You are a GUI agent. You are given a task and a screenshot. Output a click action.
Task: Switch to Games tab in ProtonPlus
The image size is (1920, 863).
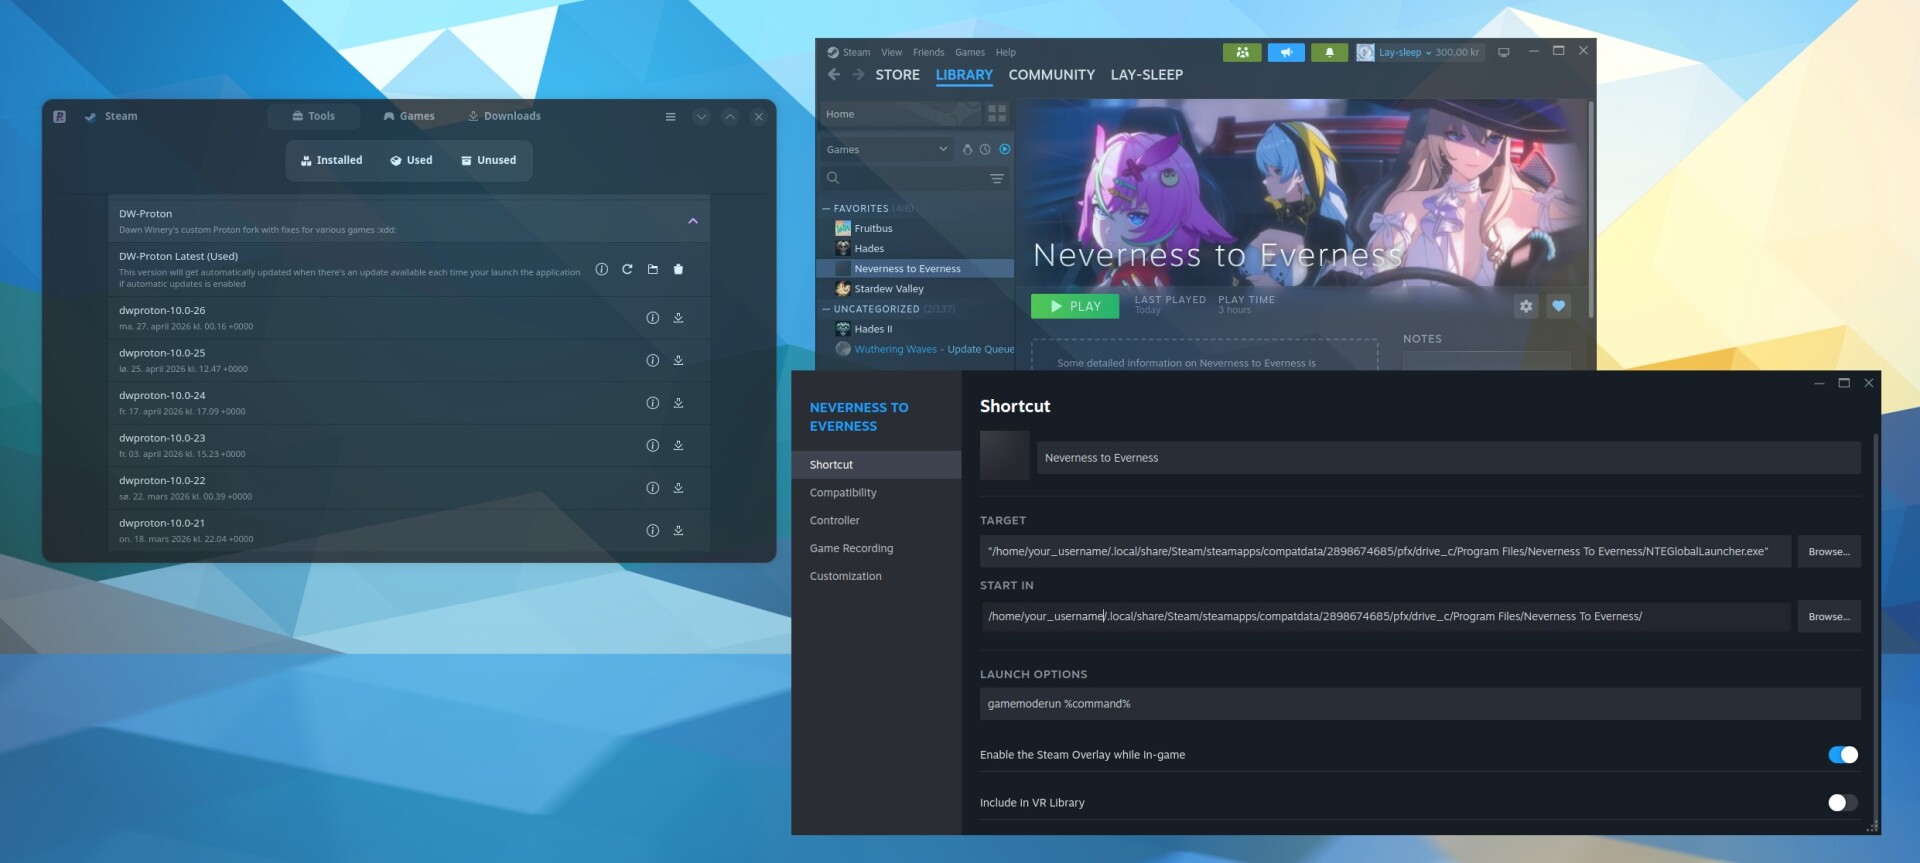tap(409, 117)
